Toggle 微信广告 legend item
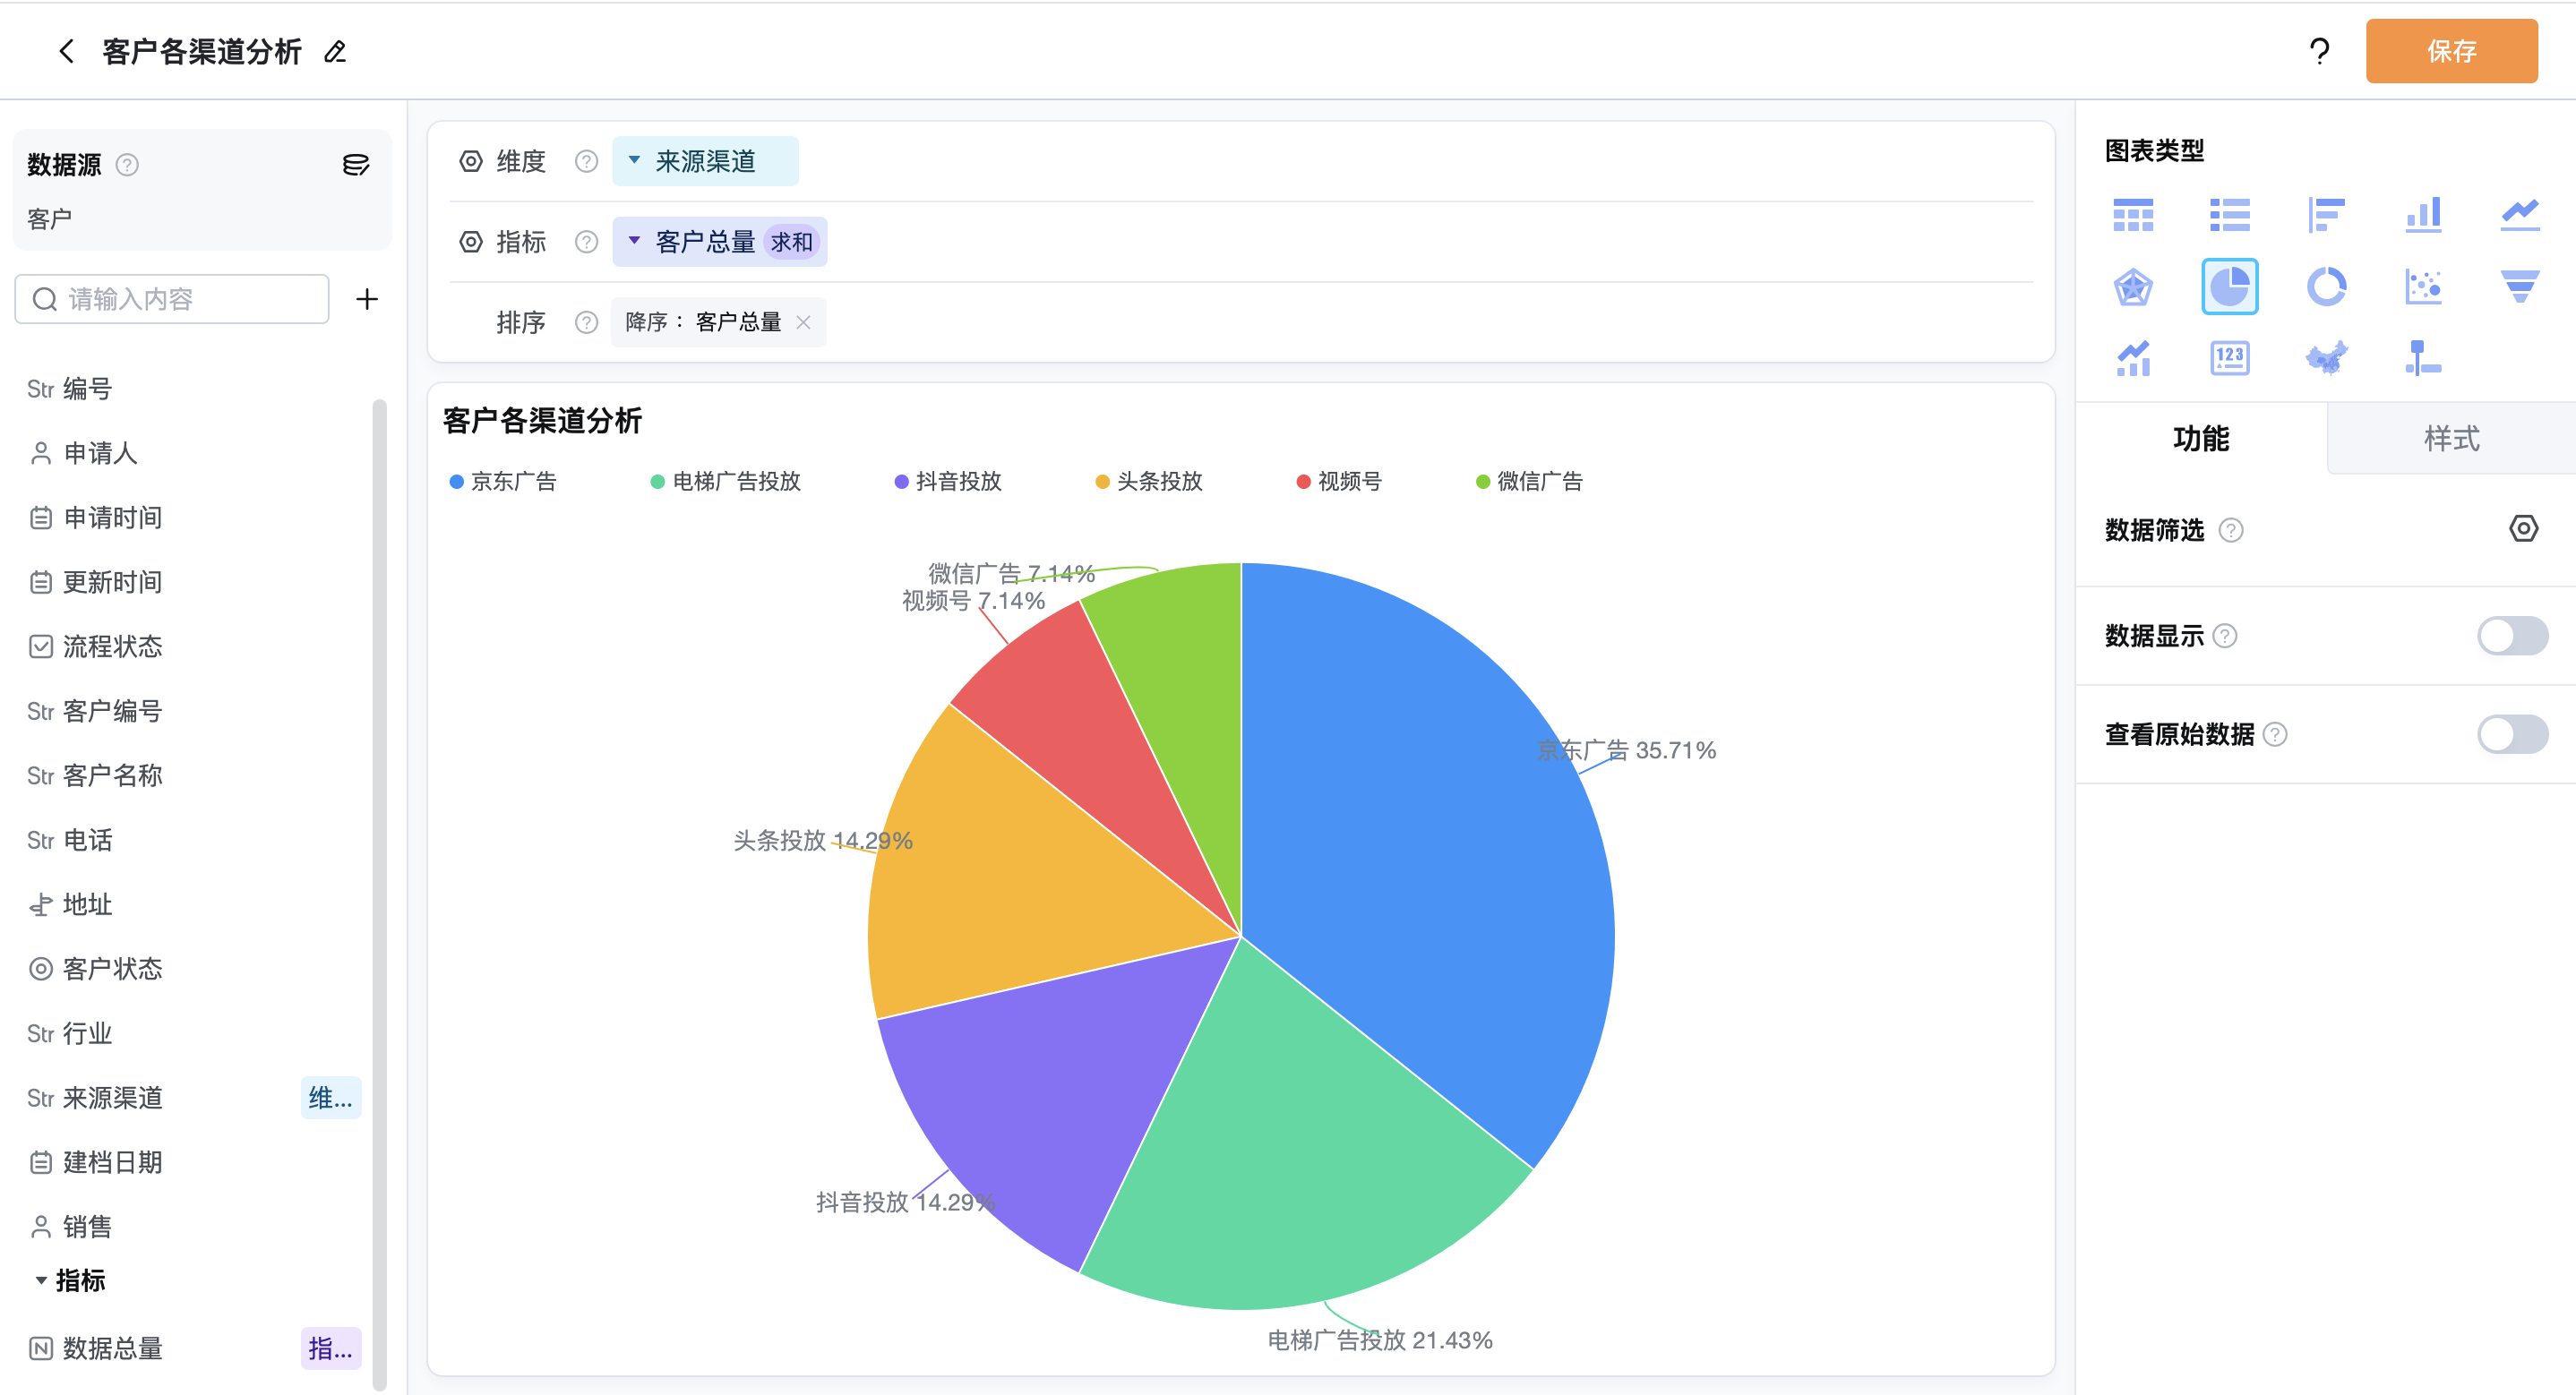The height and width of the screenshot is (1395, 2576). click(x=1529, y=481)
